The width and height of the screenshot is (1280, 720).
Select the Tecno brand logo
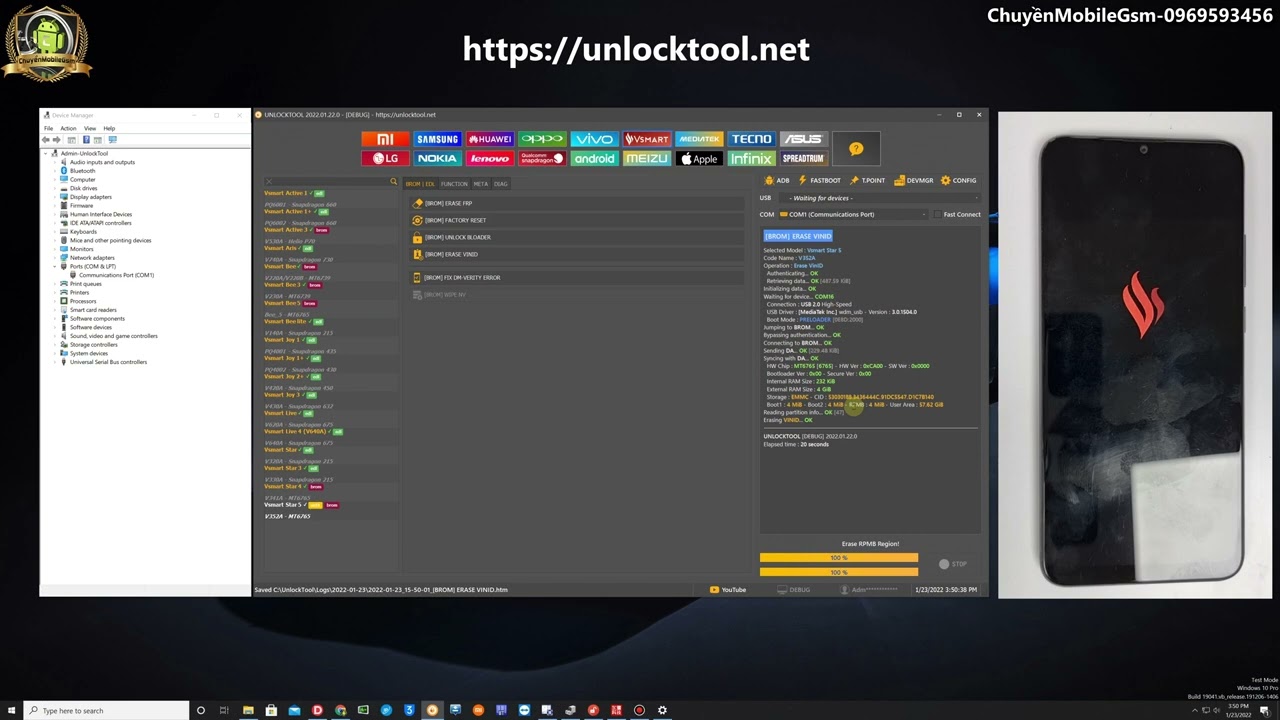(751, 139)
